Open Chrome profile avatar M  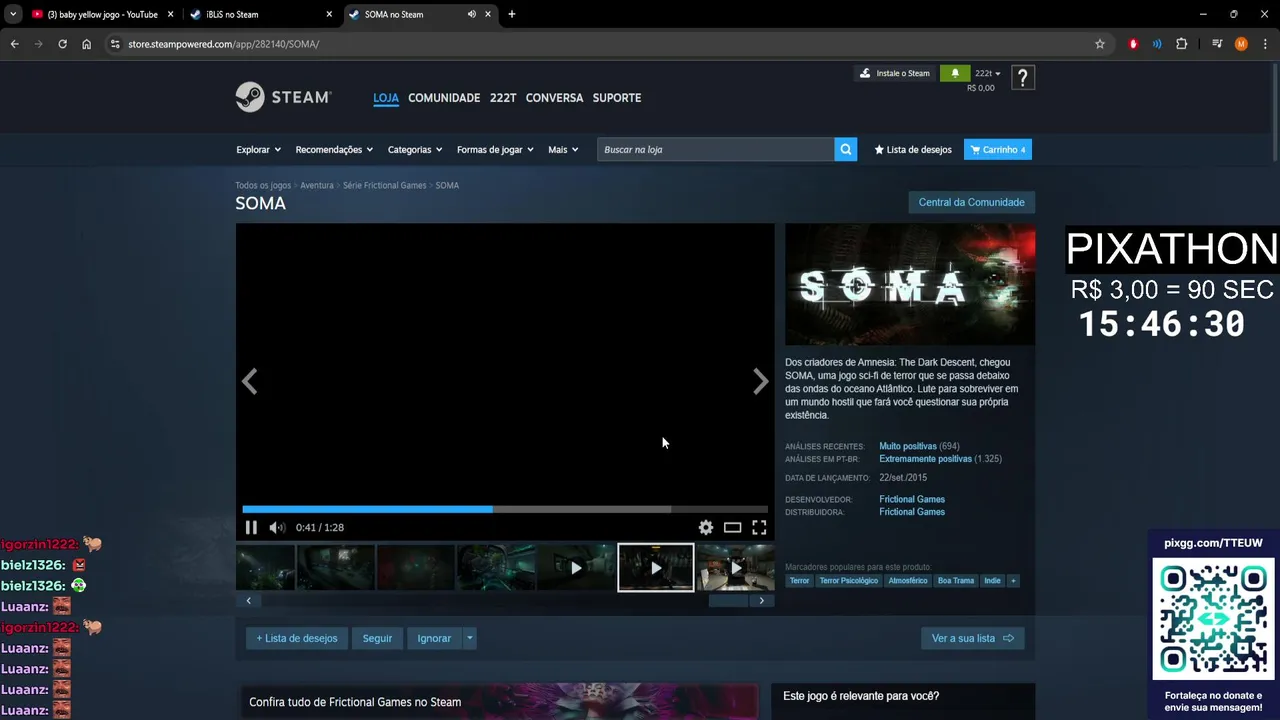pos(1241,44)
